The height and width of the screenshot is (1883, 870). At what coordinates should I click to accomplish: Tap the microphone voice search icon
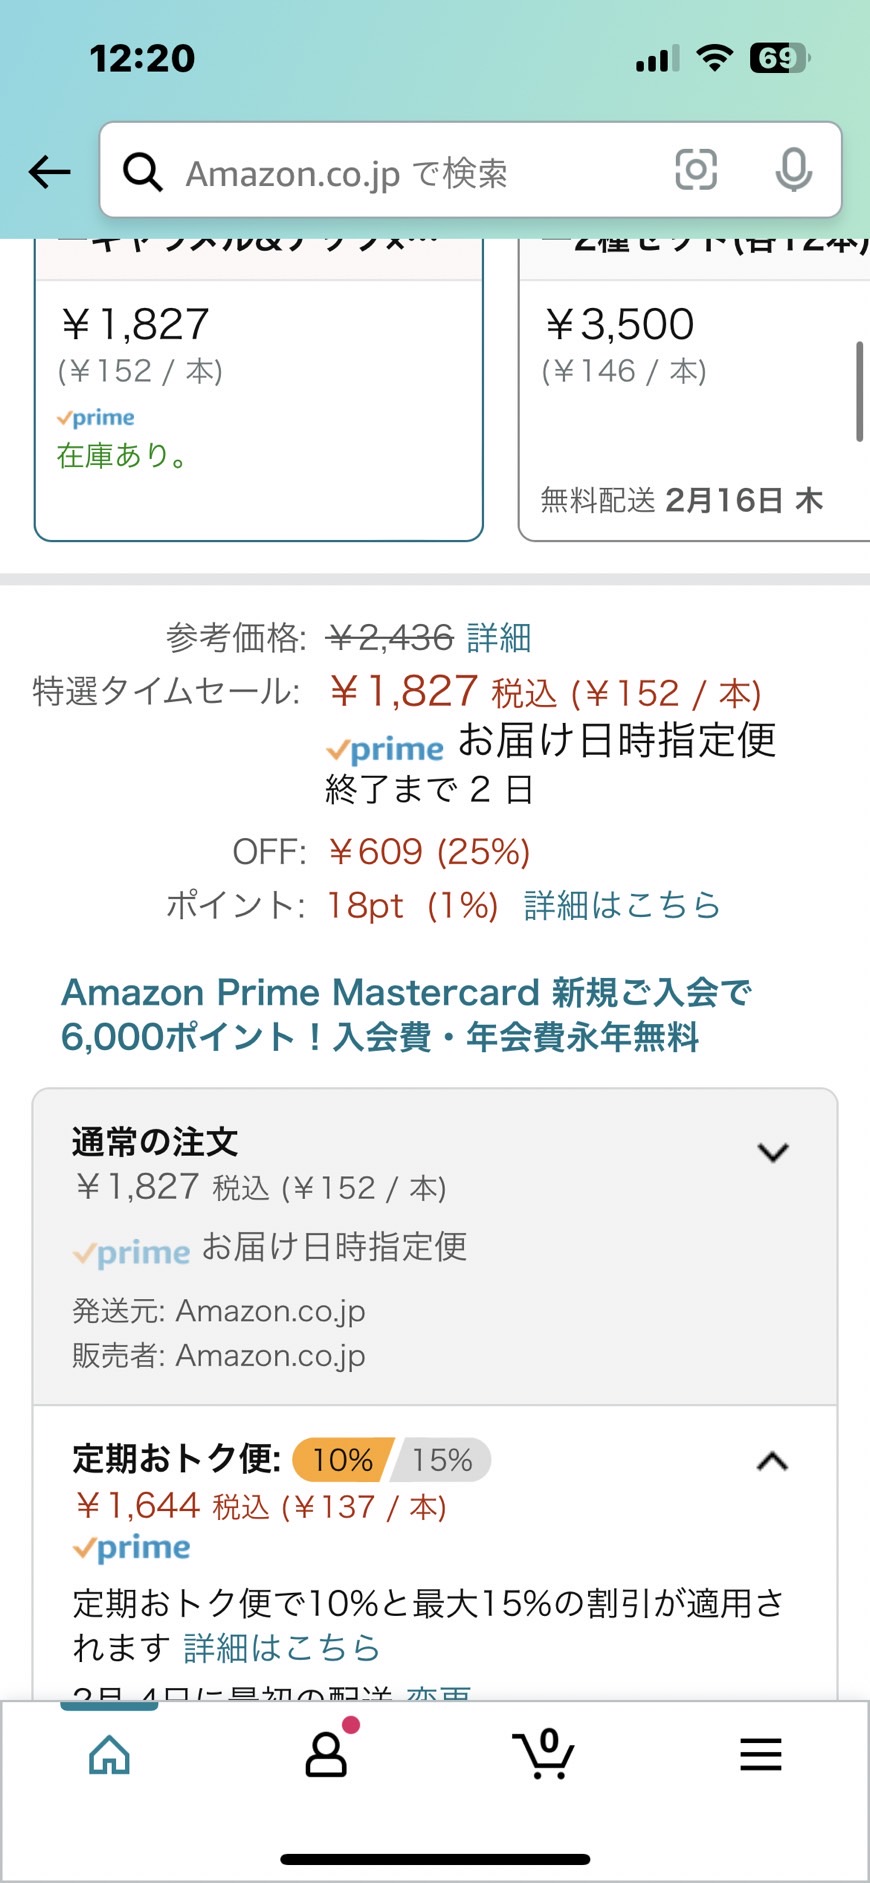pyautogui.click(x=794, y=170)
